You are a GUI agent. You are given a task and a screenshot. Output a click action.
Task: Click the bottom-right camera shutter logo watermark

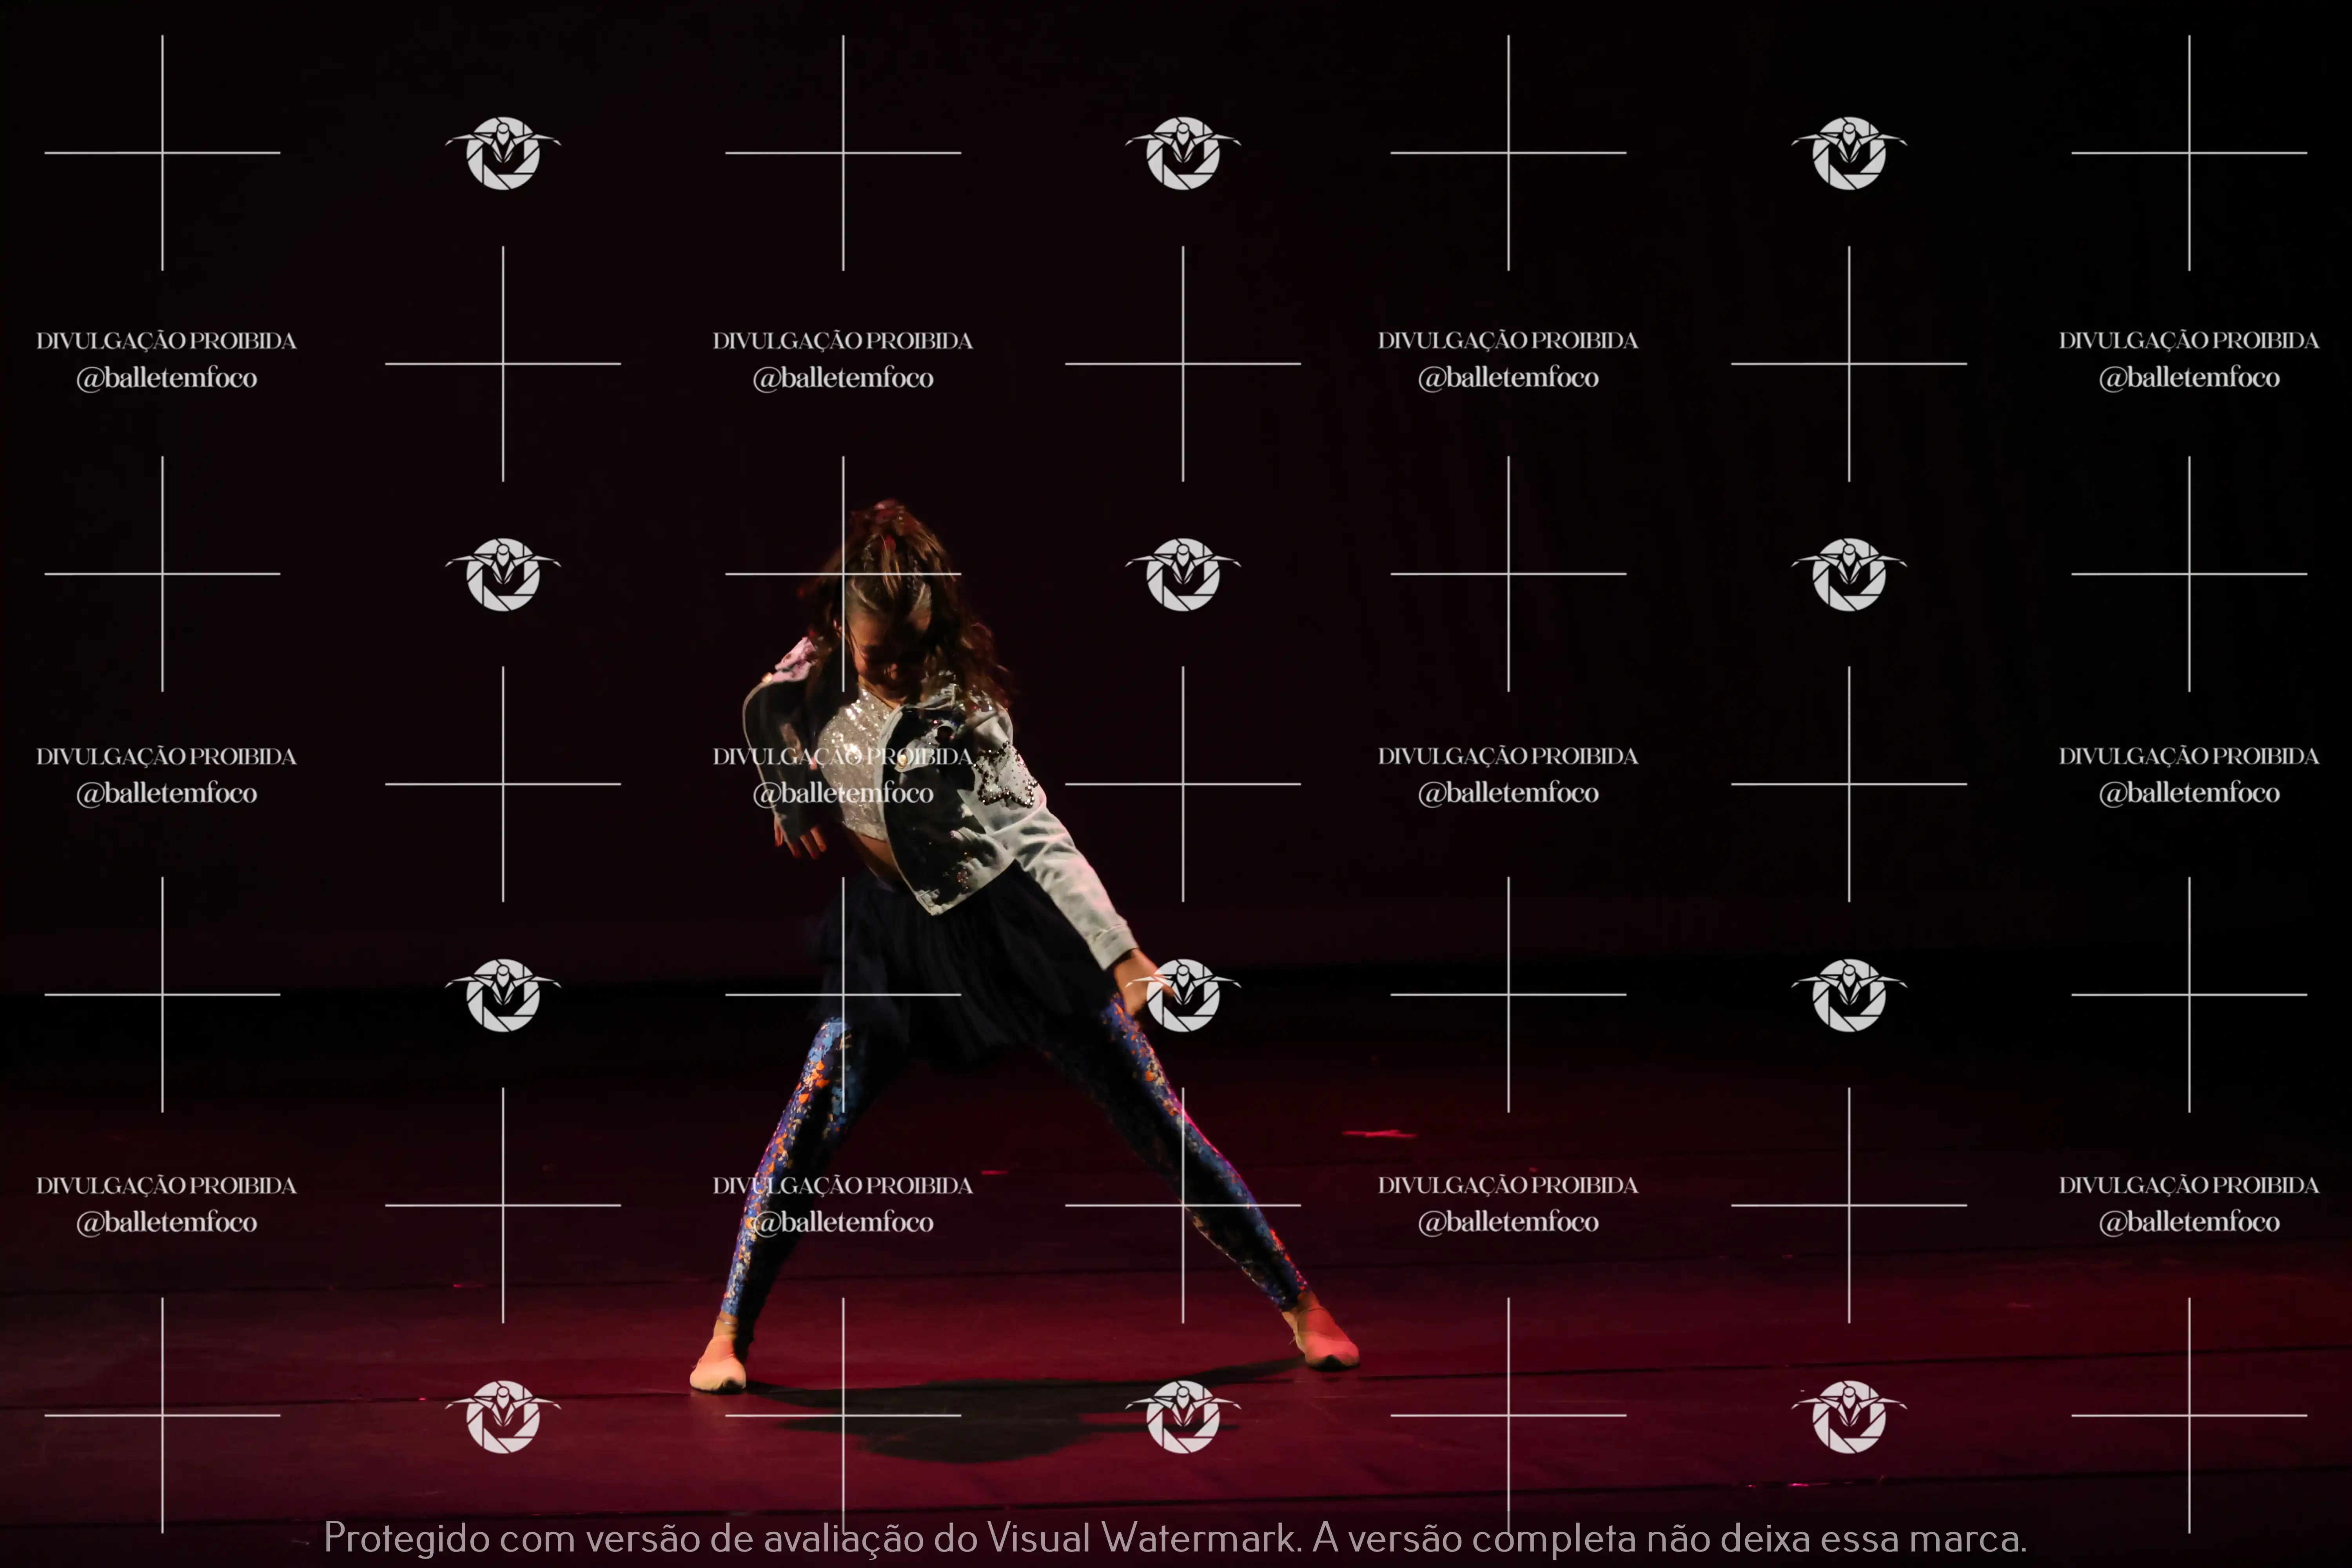pos(1849,1416)
